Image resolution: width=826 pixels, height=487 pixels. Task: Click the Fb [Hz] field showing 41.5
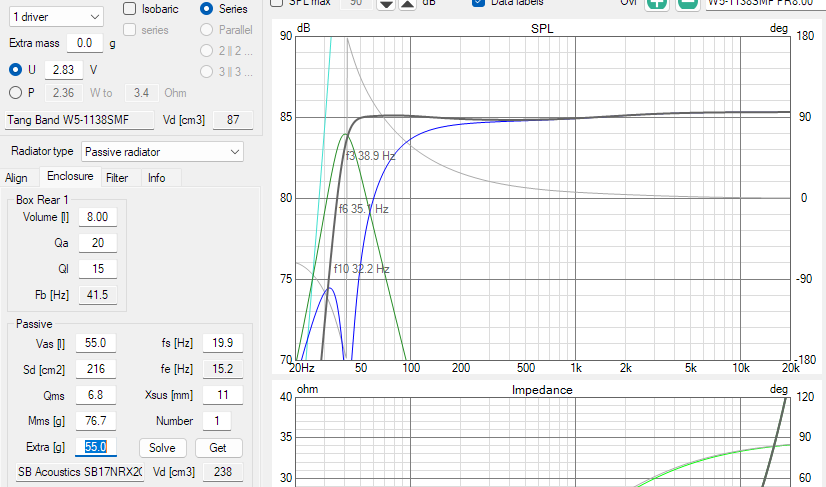97,295
